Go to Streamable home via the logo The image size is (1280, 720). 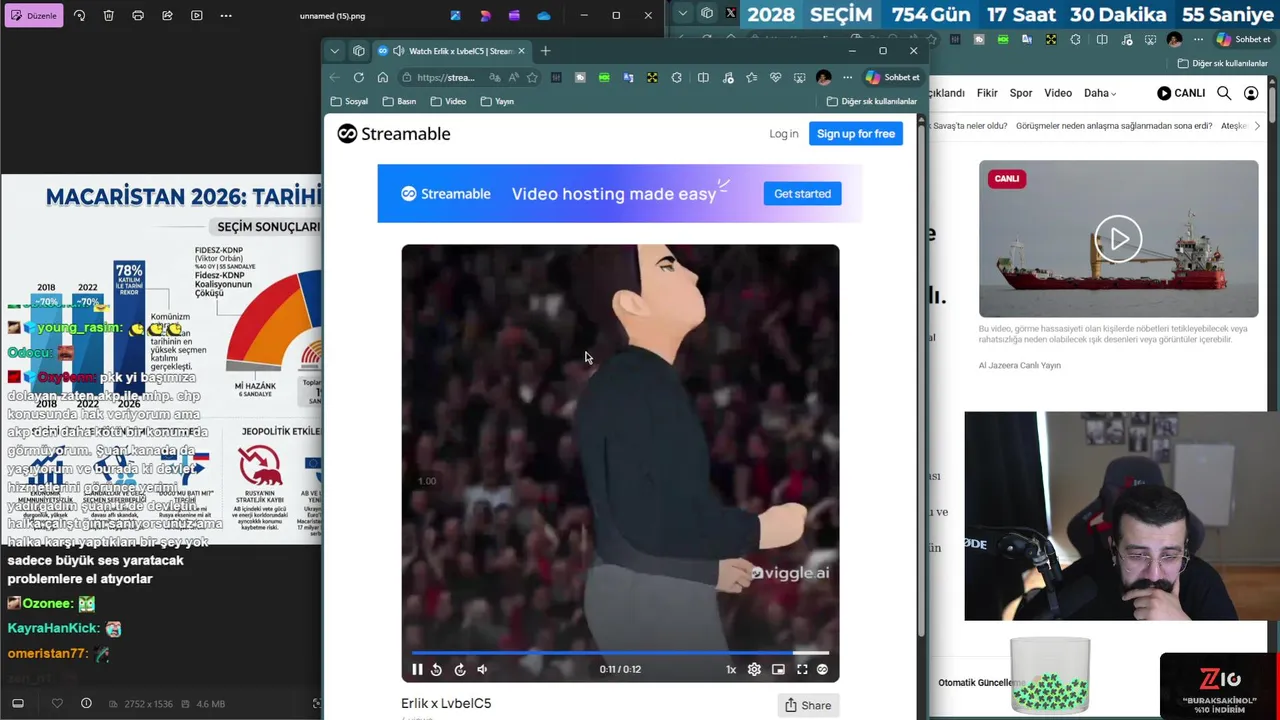coord(394,134)
